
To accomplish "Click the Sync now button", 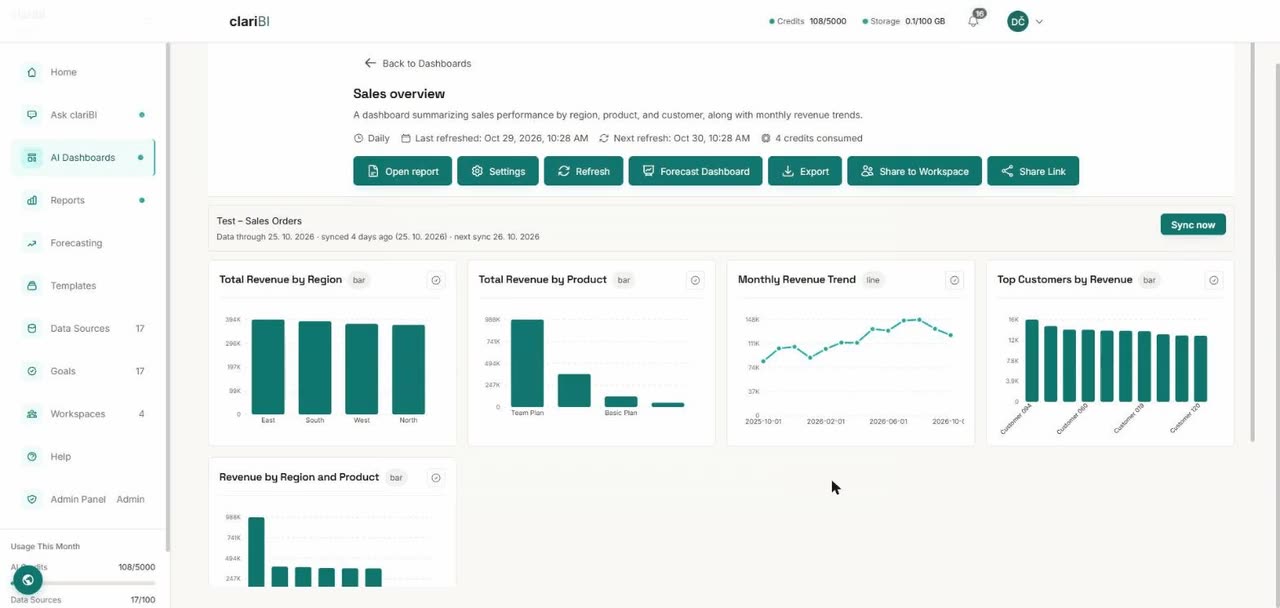I will pyautogui.click(x=1193, y=225).
